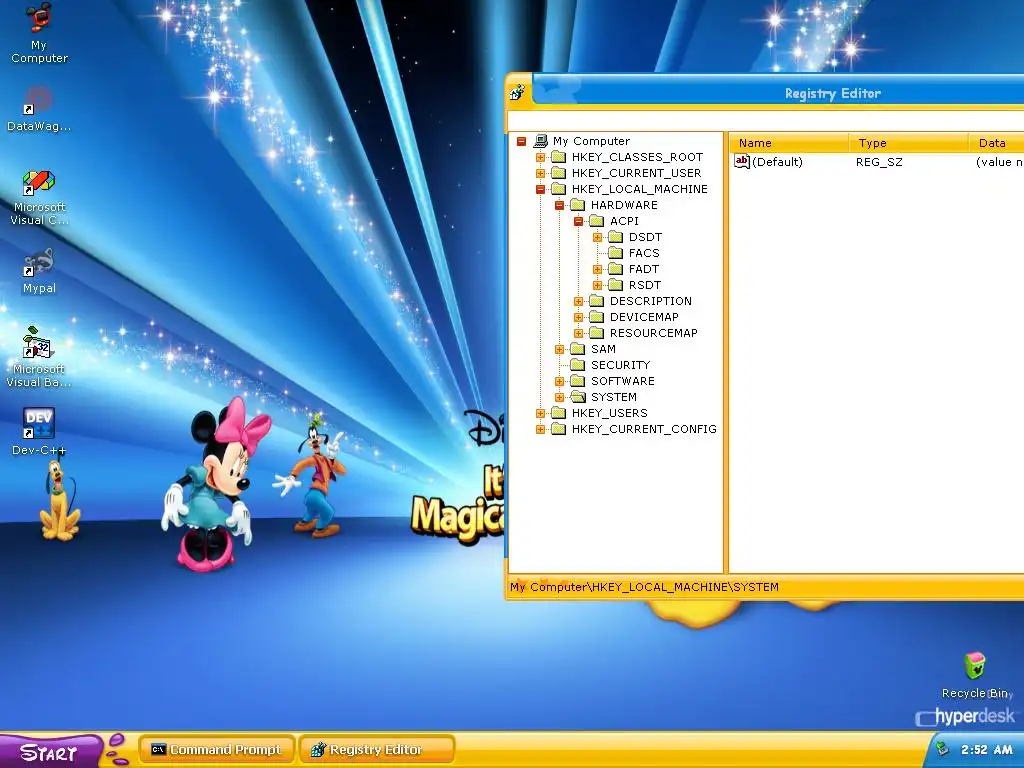
Task: Expand the HKEY_CURRENT_CONFIG node
Action: (540, 429)
